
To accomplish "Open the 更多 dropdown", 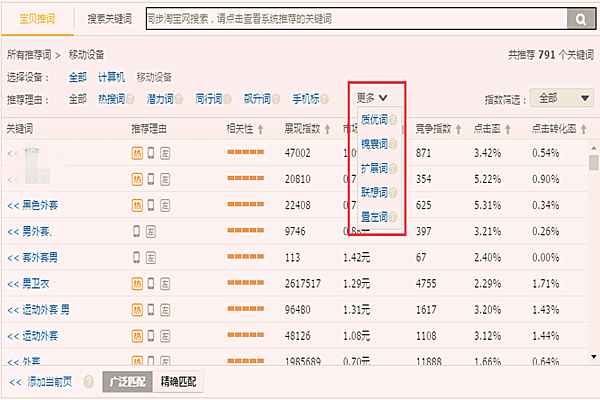I will [x=372, y=98].
